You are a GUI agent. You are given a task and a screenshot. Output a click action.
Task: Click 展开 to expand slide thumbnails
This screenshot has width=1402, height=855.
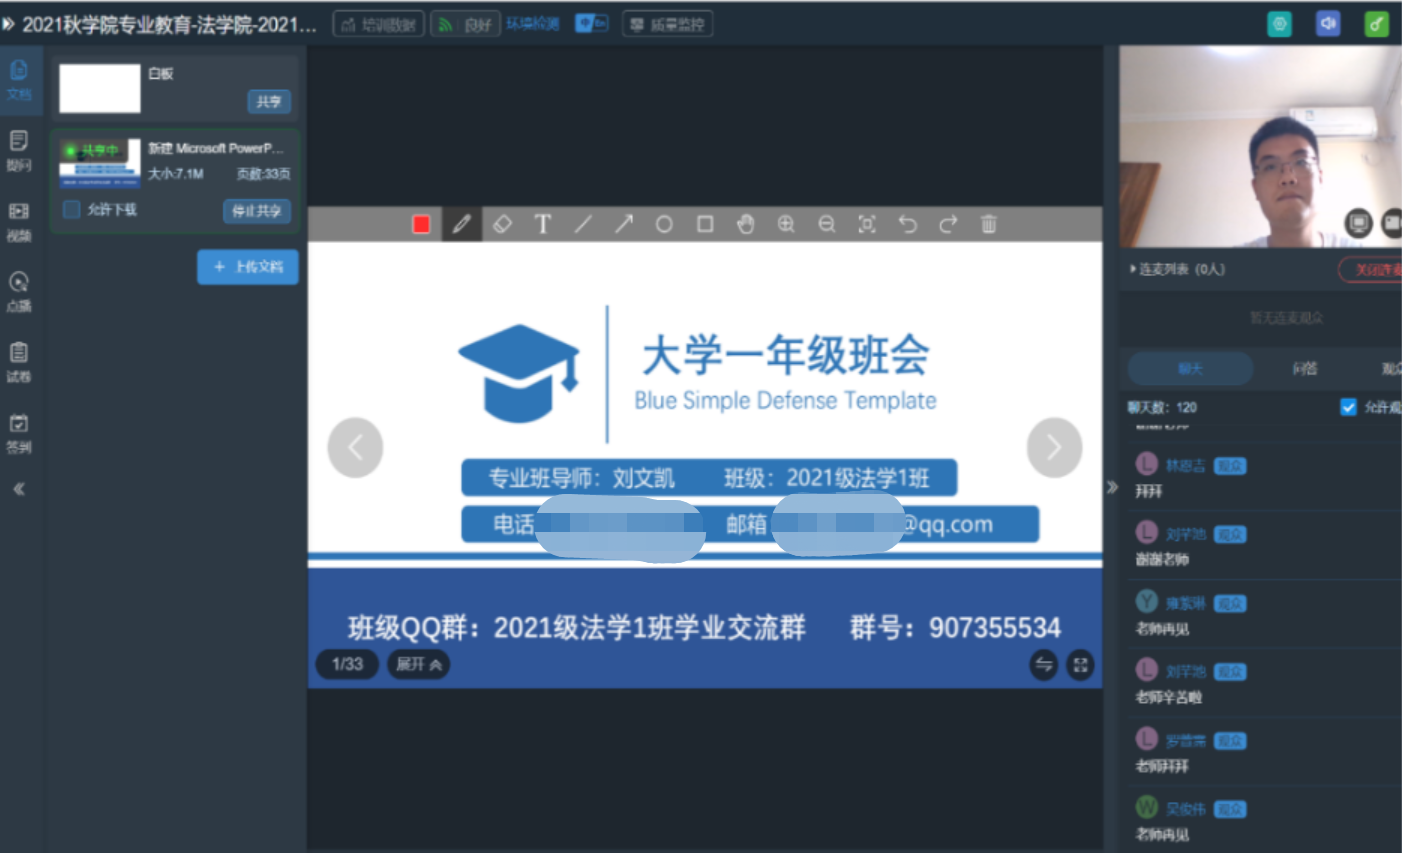(x=418, y=664)
